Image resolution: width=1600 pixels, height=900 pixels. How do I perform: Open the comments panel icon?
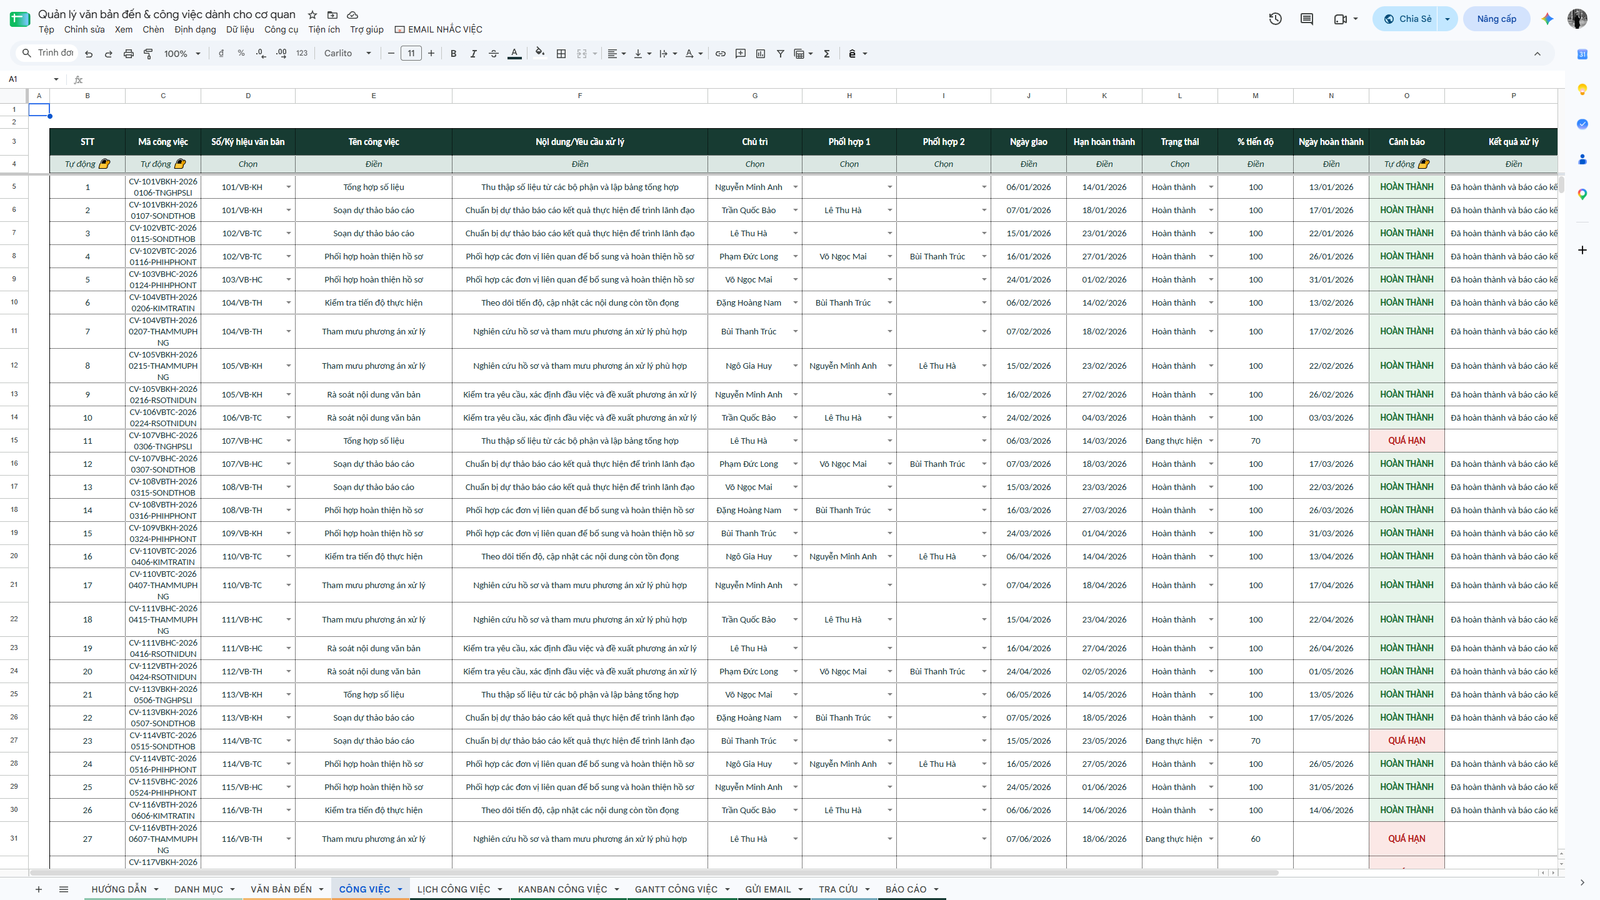pyautogui.click(x=1307, y=19)
